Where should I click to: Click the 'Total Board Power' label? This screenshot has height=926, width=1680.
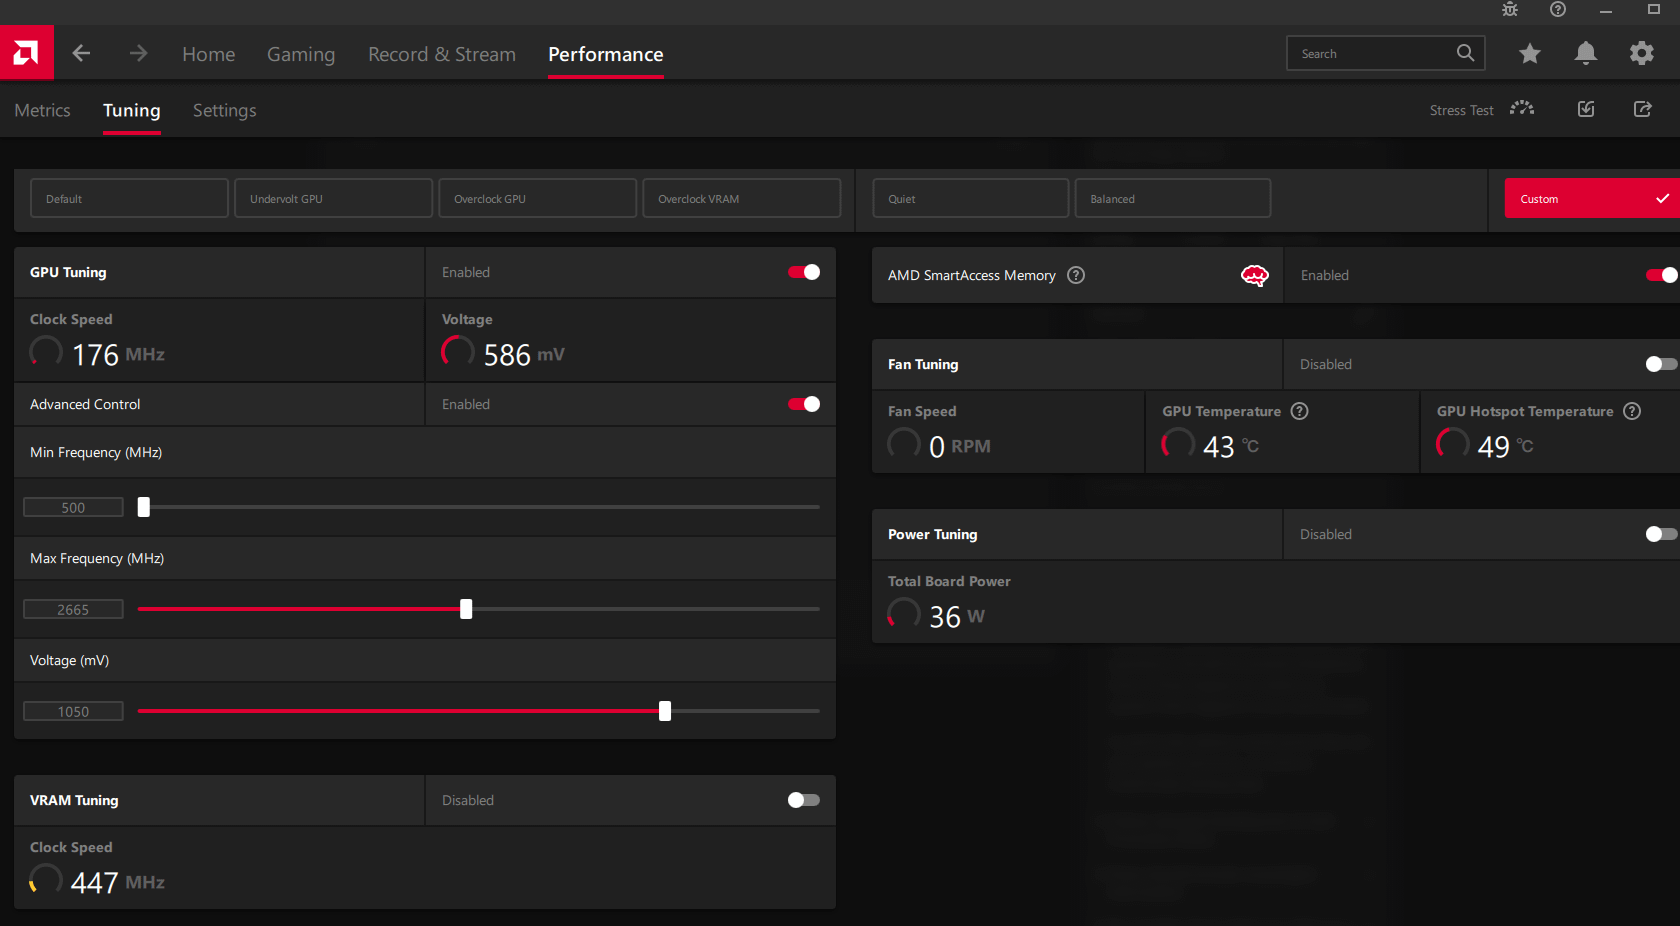pos(949,581)
